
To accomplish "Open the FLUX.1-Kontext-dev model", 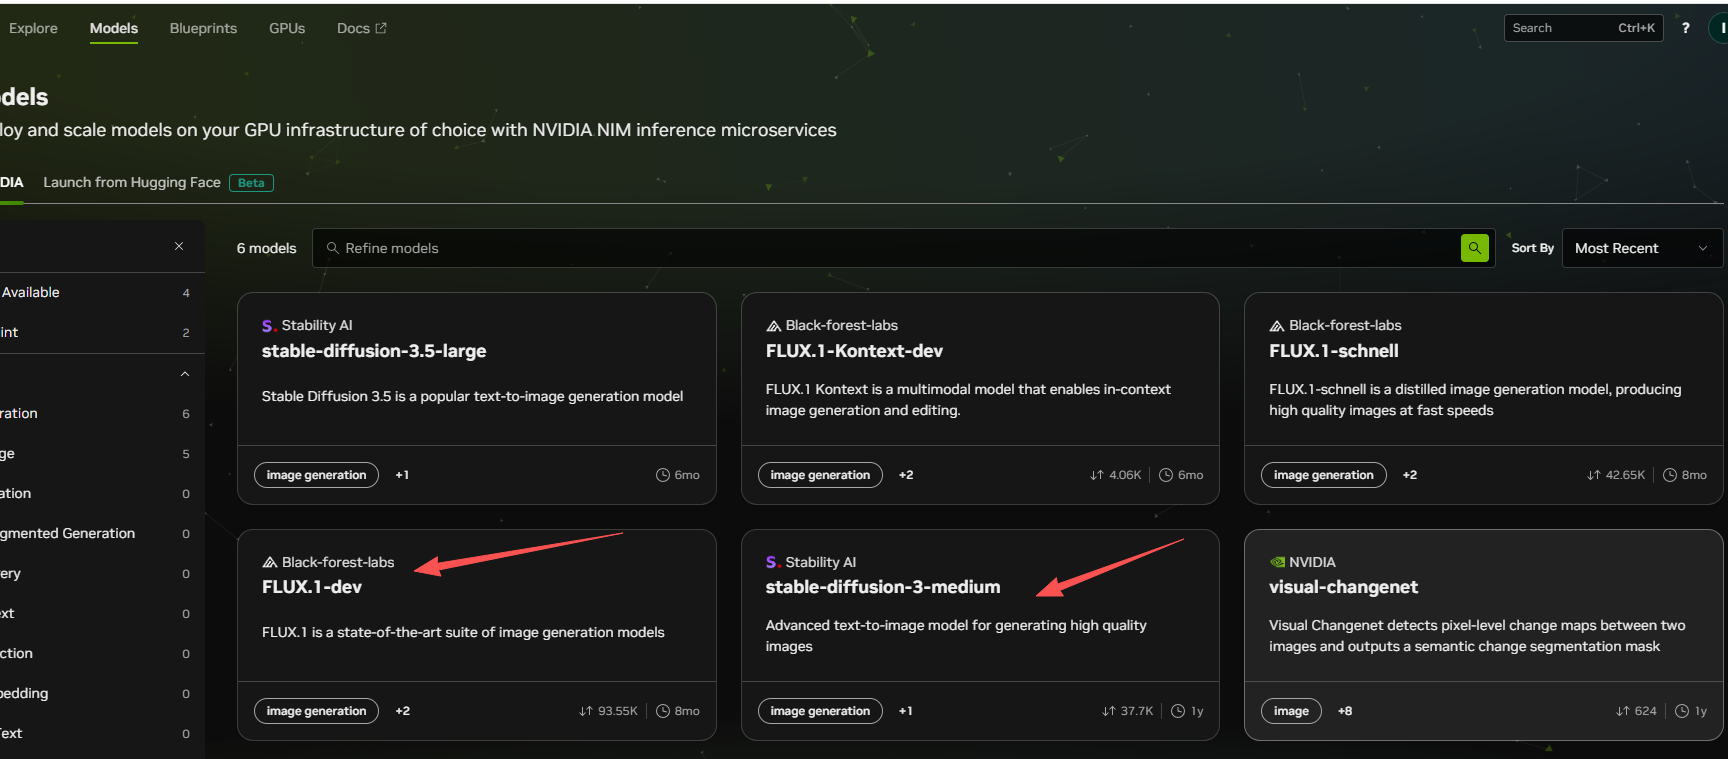I will (854, 351).
